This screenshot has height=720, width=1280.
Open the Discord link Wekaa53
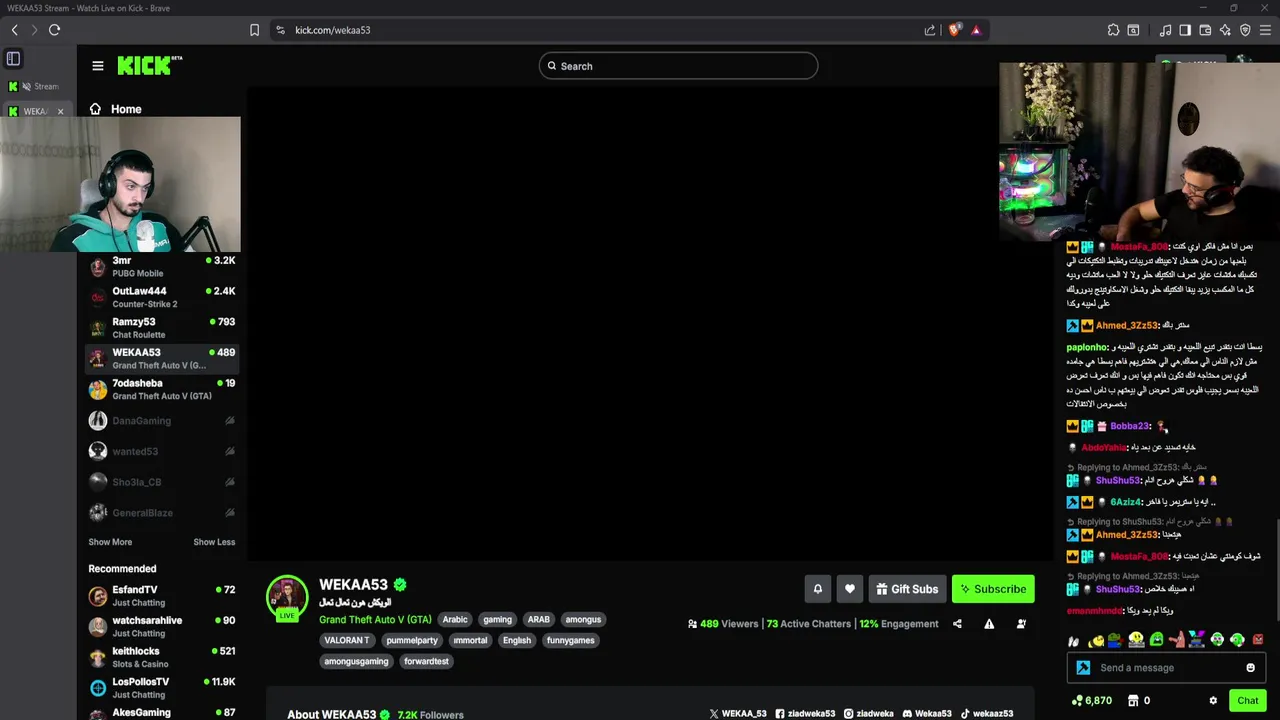927,714
